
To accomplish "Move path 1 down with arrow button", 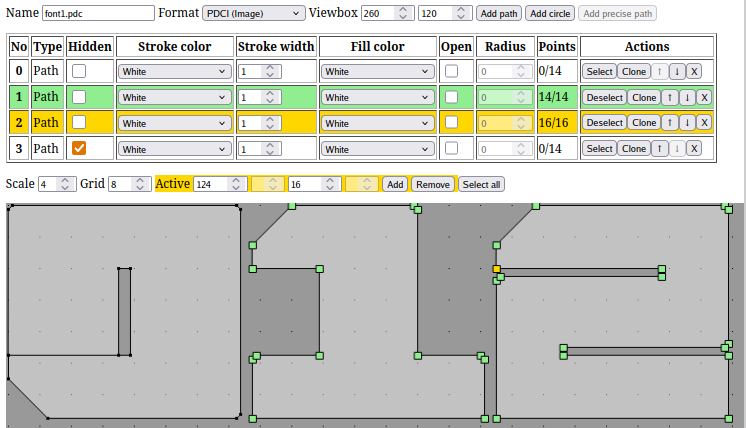I will 688,97.
